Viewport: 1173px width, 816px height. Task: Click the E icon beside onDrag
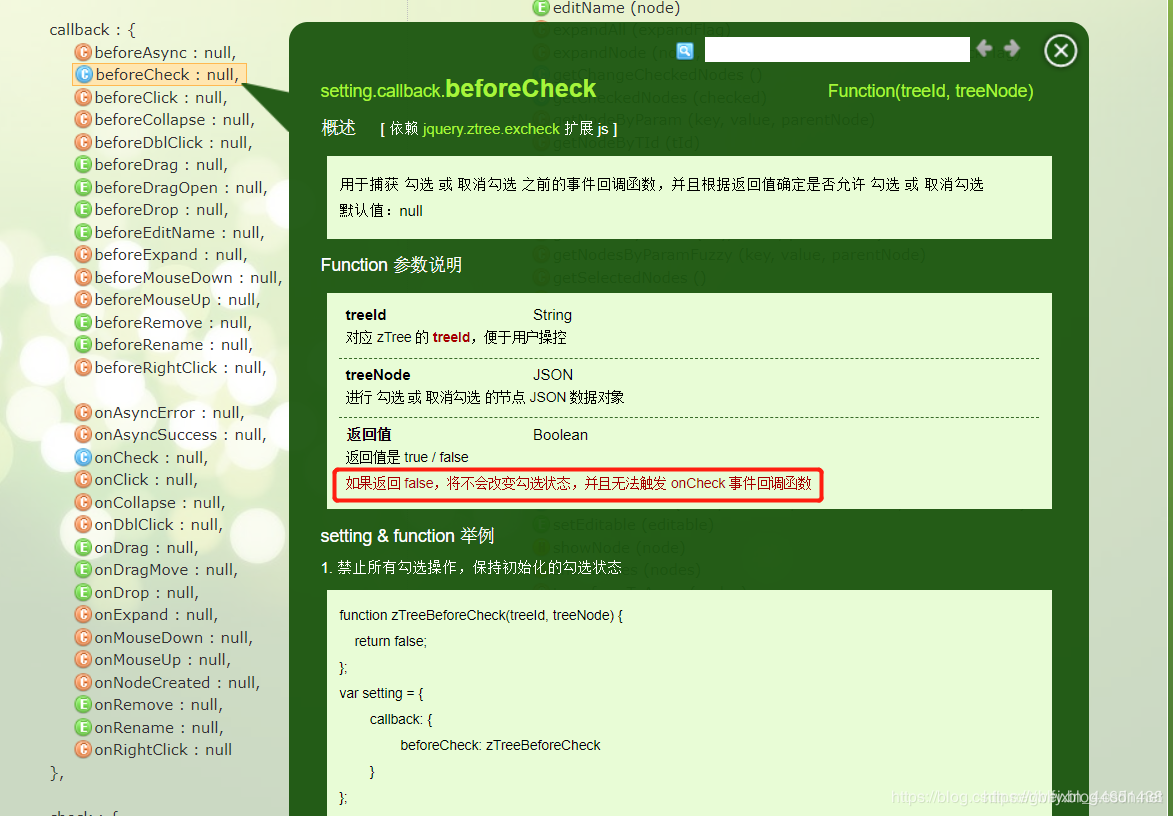point(83,547)
